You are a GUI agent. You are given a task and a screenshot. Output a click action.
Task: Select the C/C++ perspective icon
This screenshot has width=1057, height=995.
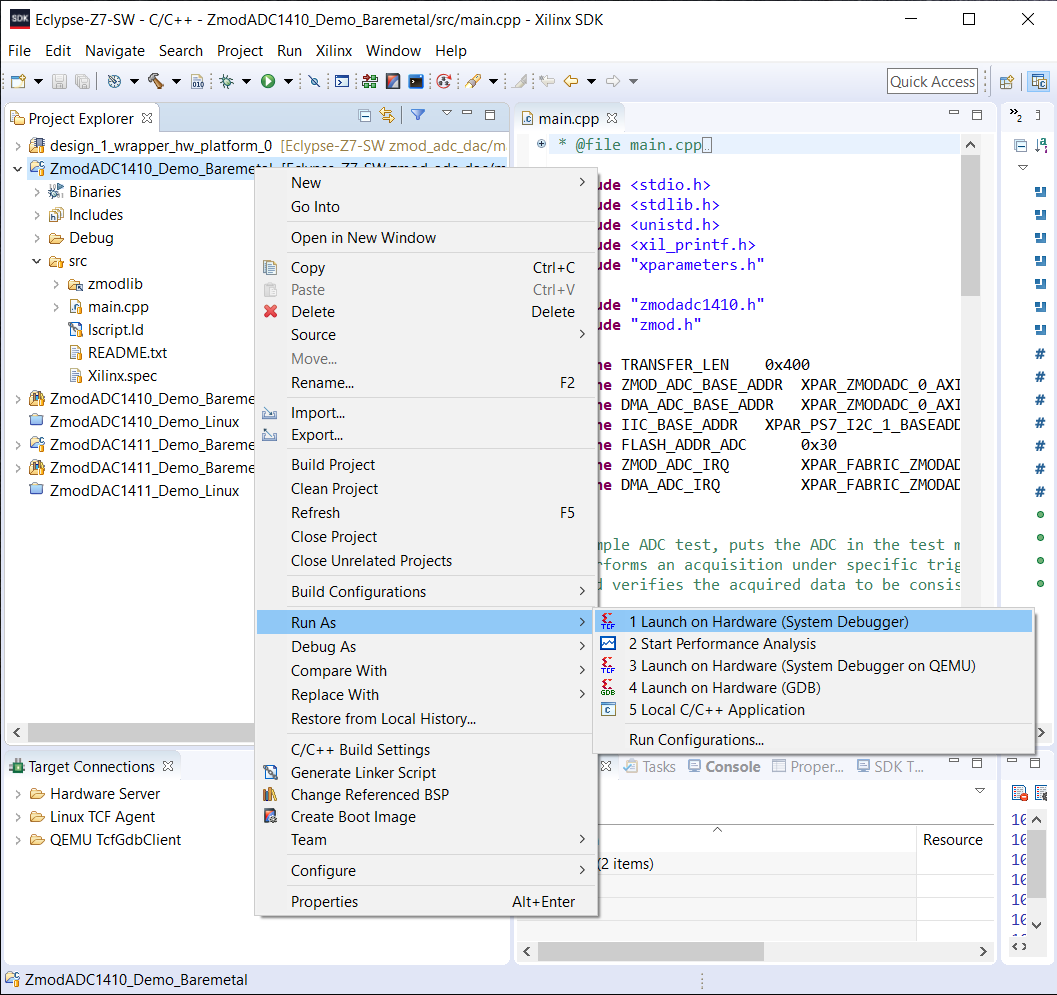(1039, 82)
